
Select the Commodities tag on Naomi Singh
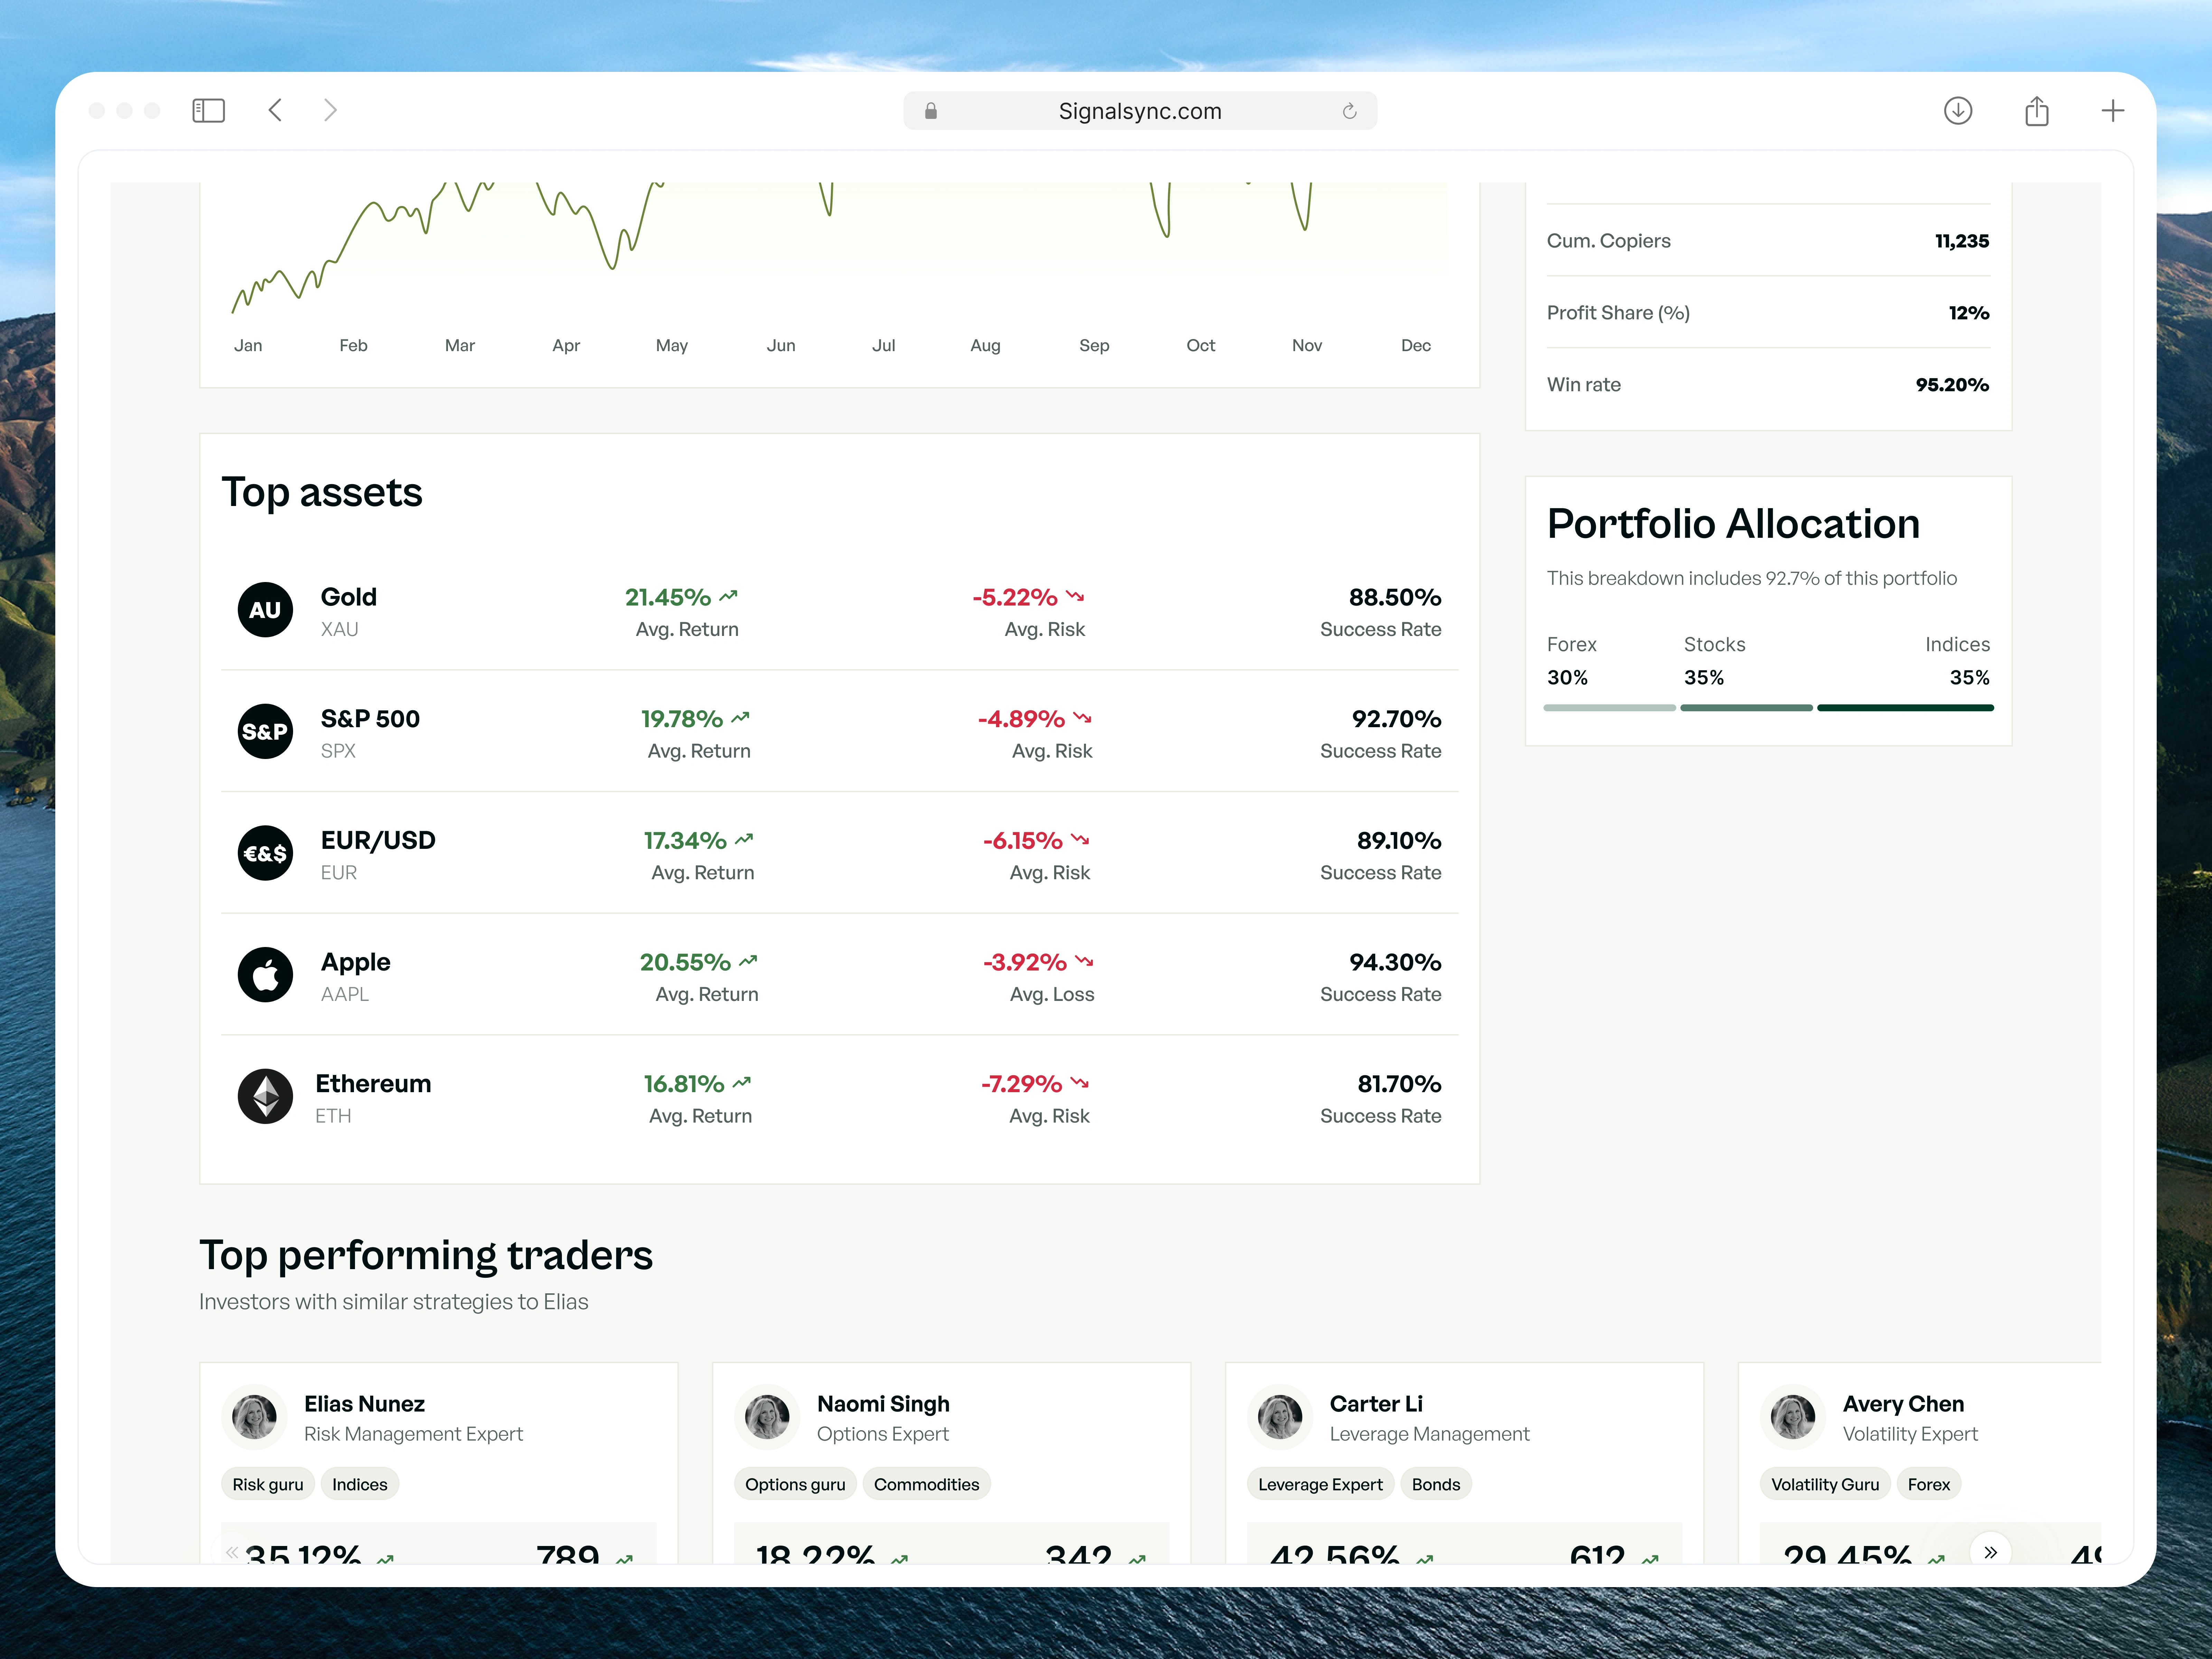926,1484
